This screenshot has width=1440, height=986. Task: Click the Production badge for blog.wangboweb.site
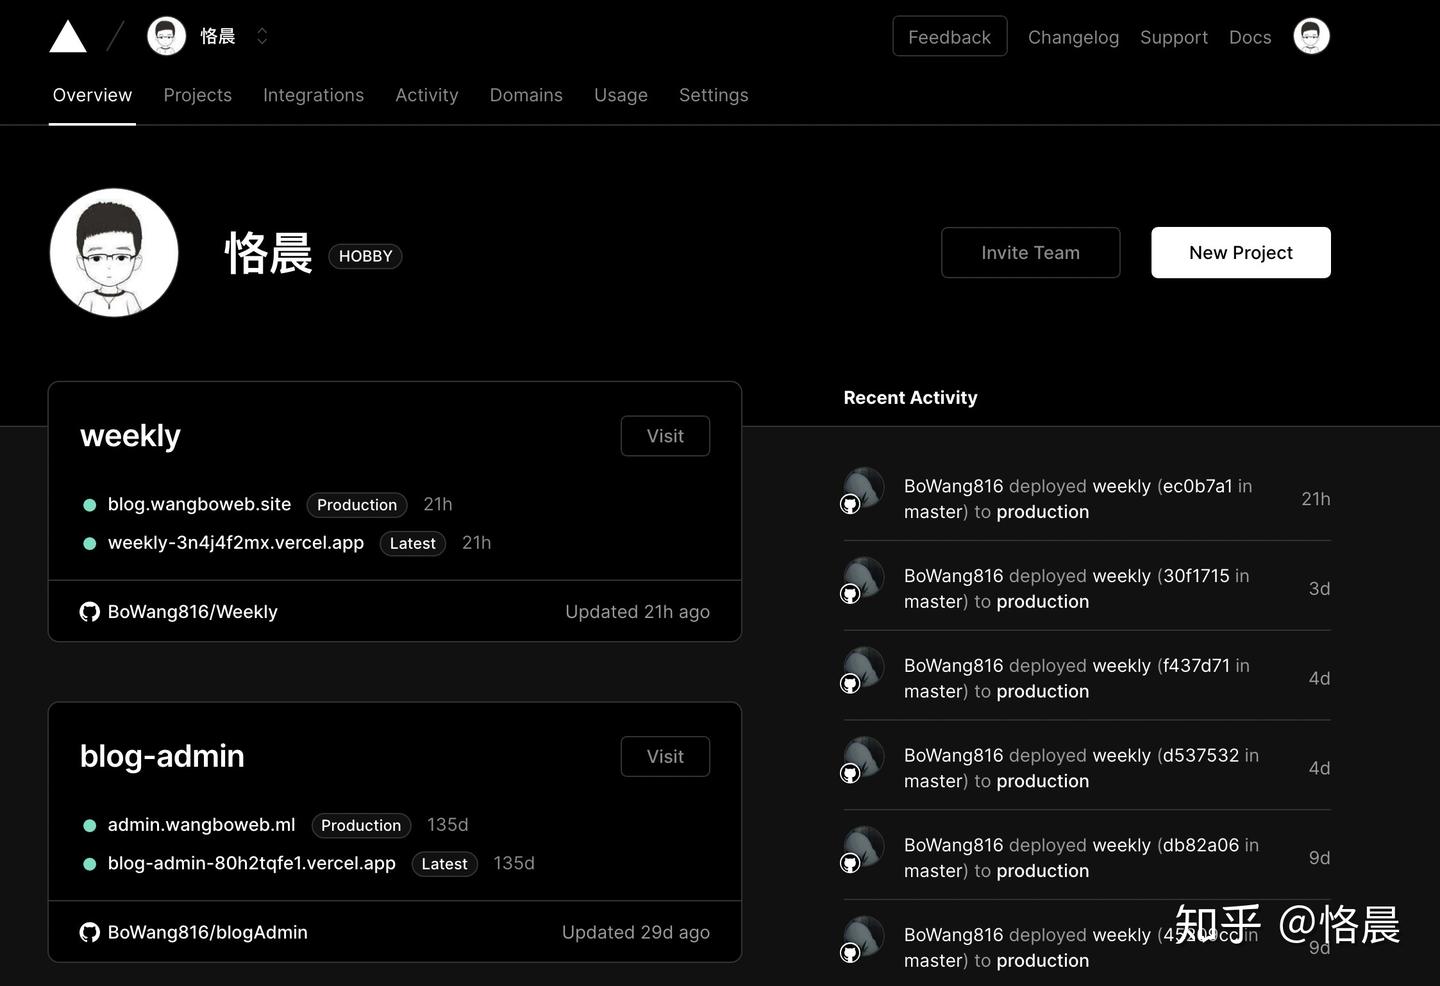tap(357, 505)
